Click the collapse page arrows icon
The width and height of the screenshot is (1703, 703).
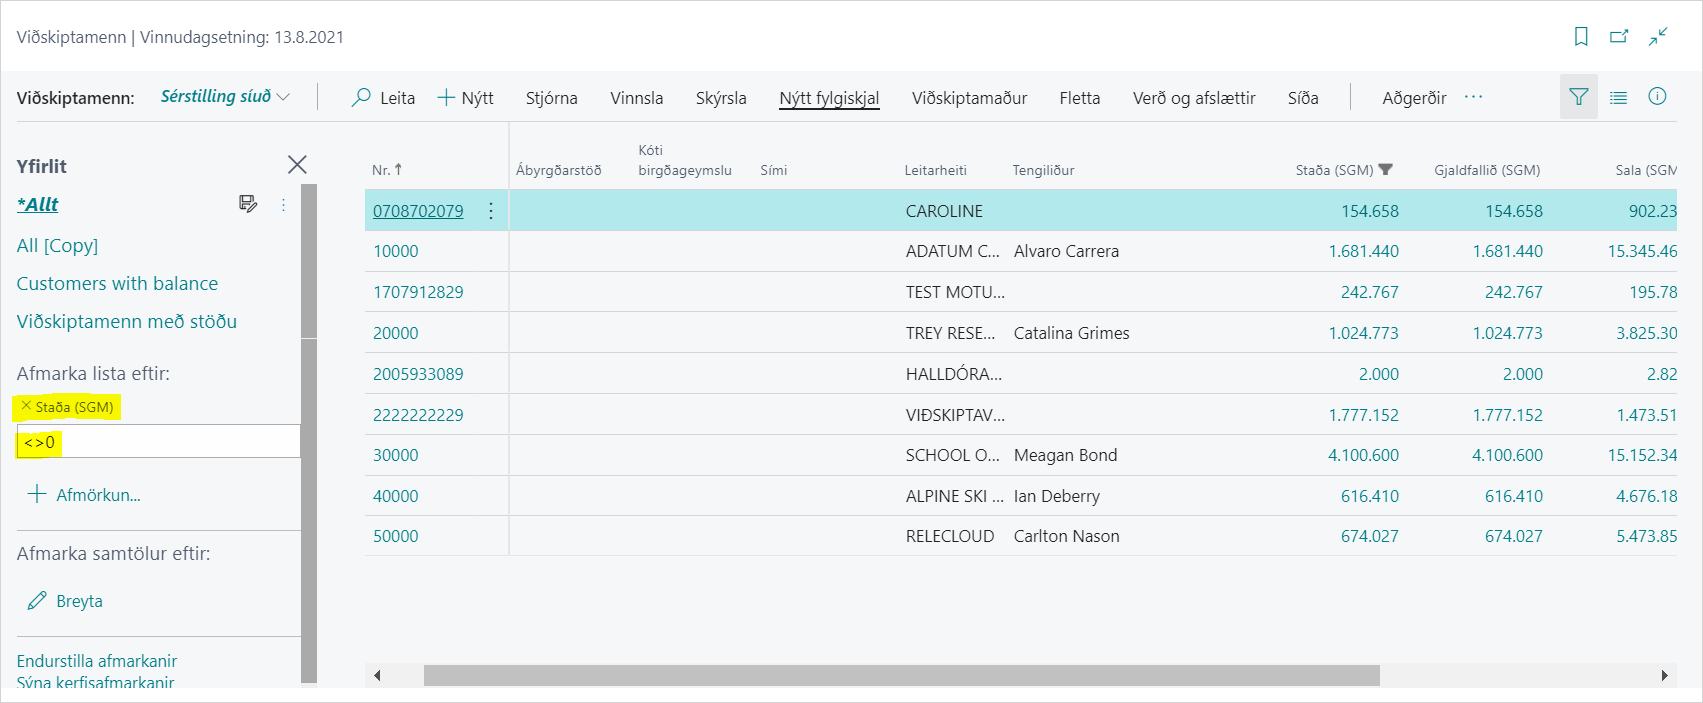tap(1658, 37)
